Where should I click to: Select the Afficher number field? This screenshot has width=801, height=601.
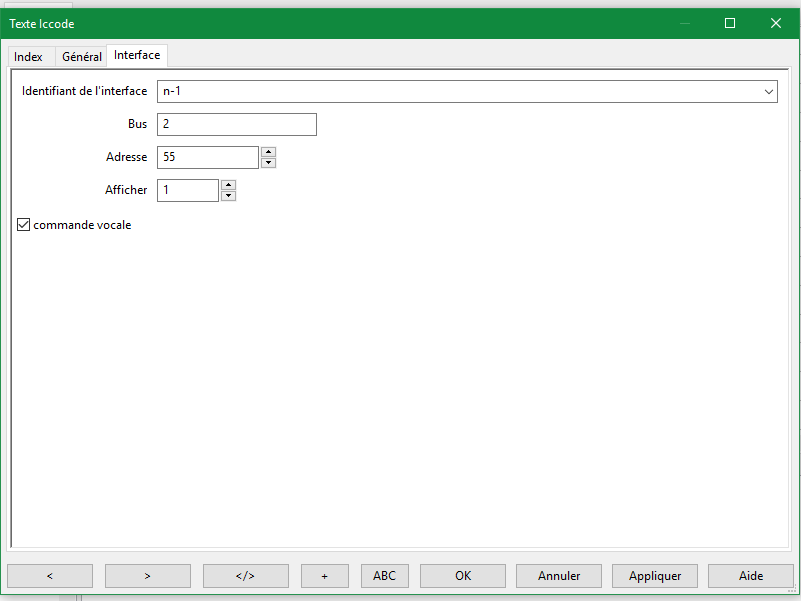tap(188, 190)
